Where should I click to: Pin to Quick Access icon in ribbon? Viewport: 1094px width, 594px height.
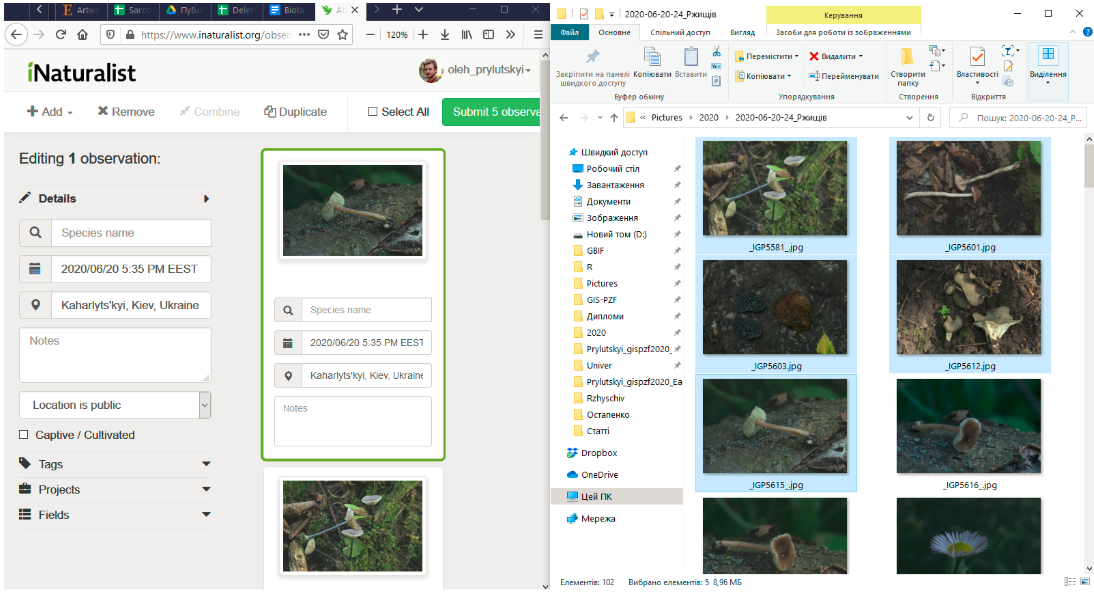(592, 57)
